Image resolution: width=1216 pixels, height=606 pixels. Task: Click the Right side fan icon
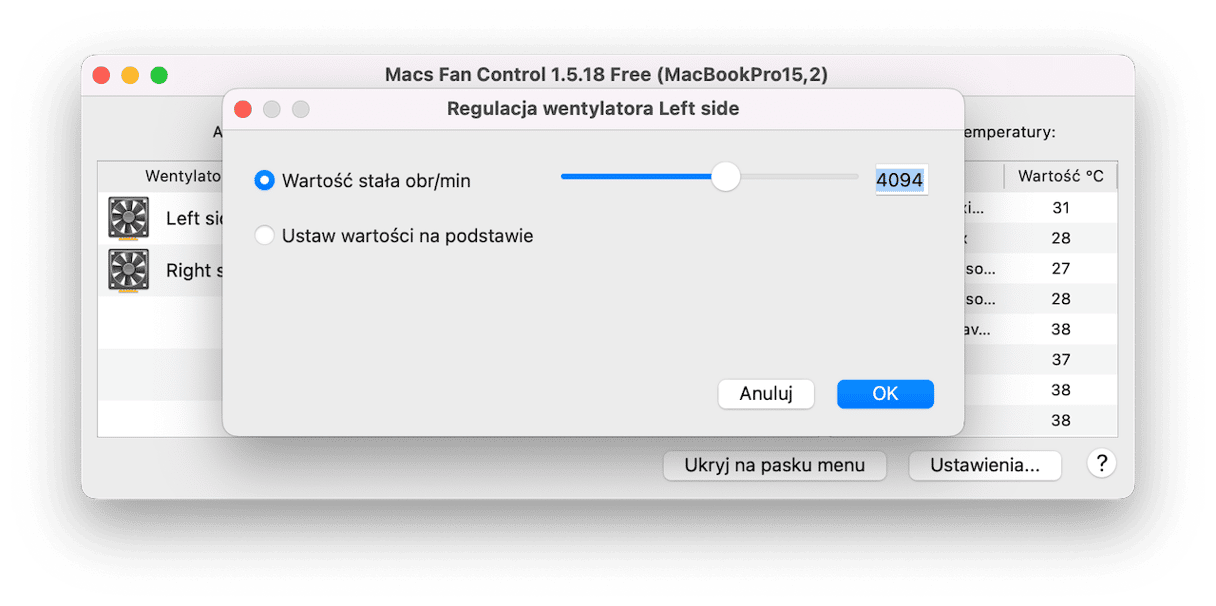128,270
